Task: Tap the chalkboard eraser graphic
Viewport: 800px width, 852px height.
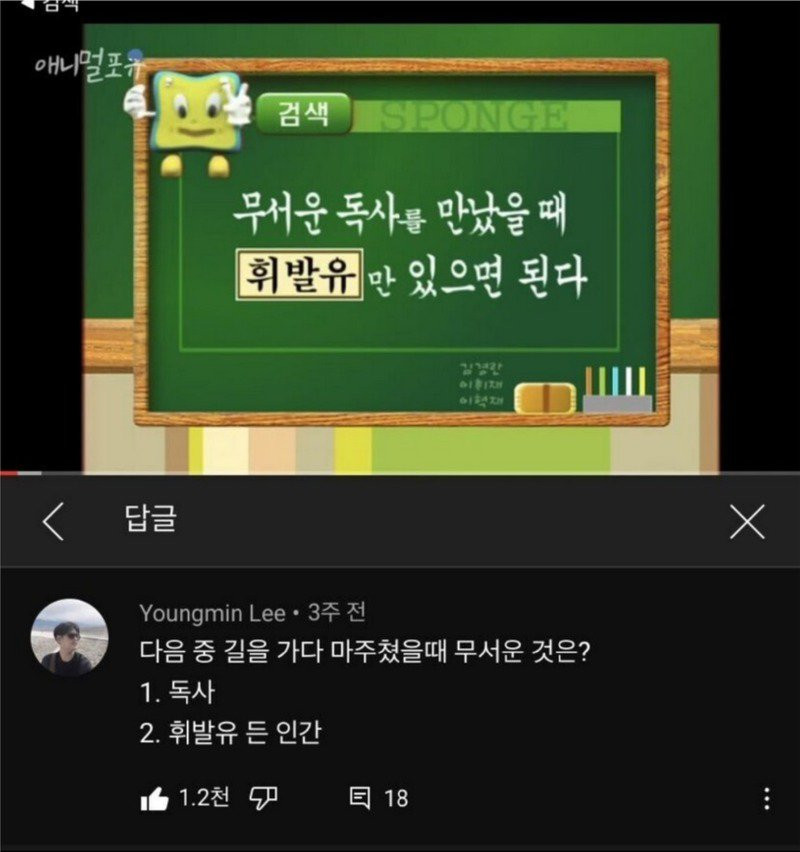Action: (545, 398)
